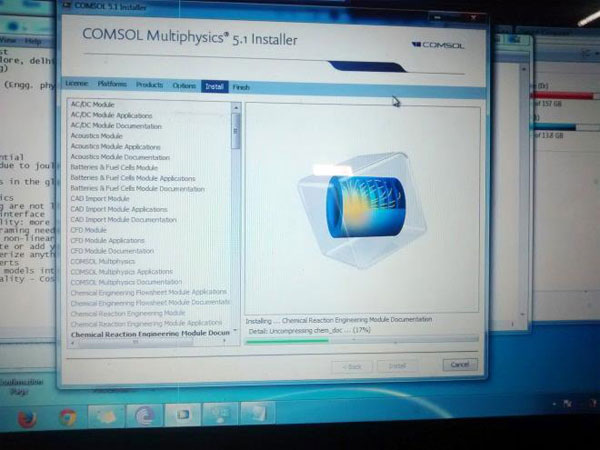Go to the Platforms step tab
600x450 pixels.
(x=112, y=84)
